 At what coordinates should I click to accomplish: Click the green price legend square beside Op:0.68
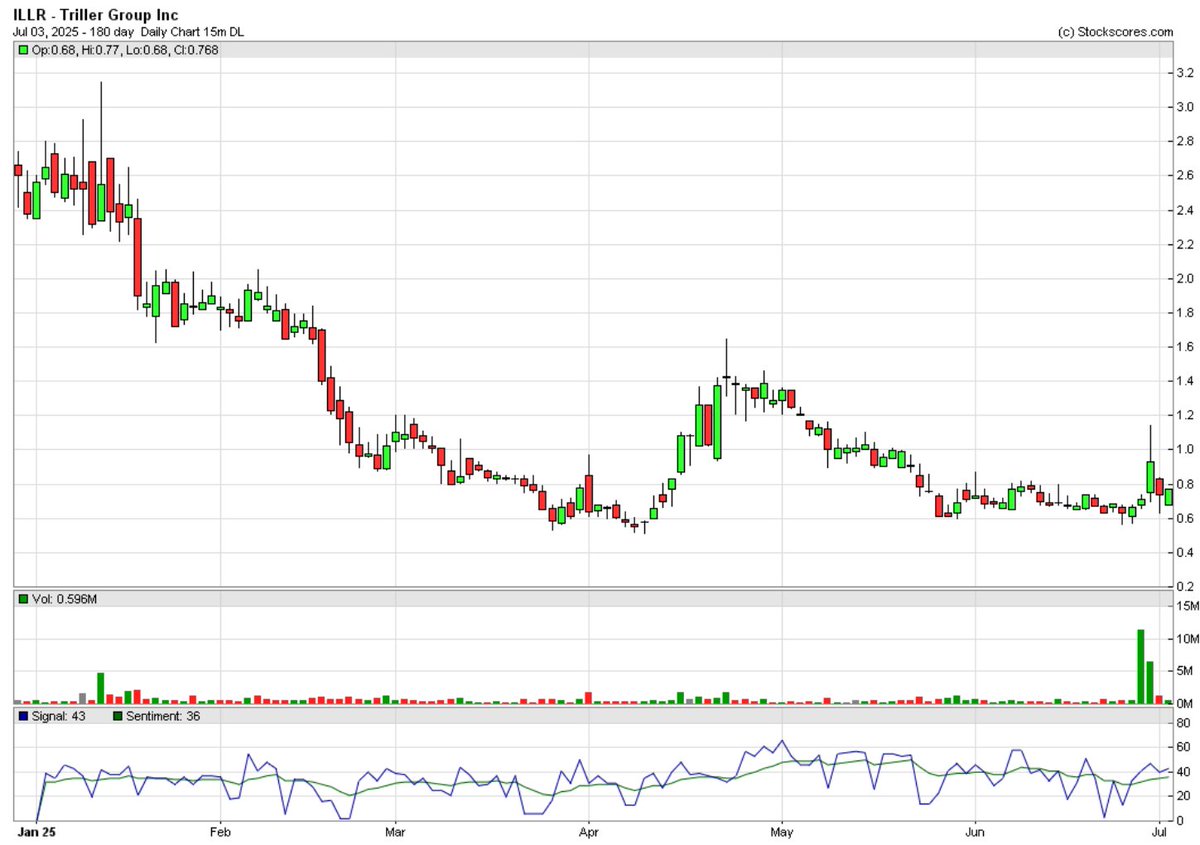(x=23, y=50)
